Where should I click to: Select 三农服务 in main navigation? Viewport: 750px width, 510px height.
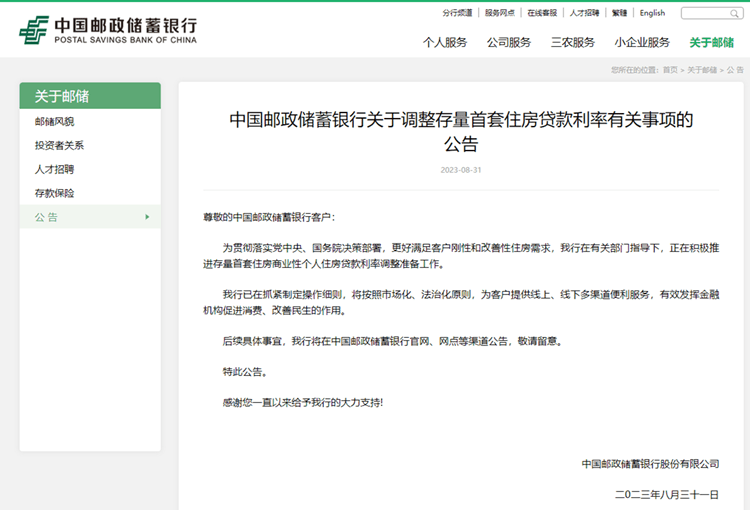click(x=573, y=42)
